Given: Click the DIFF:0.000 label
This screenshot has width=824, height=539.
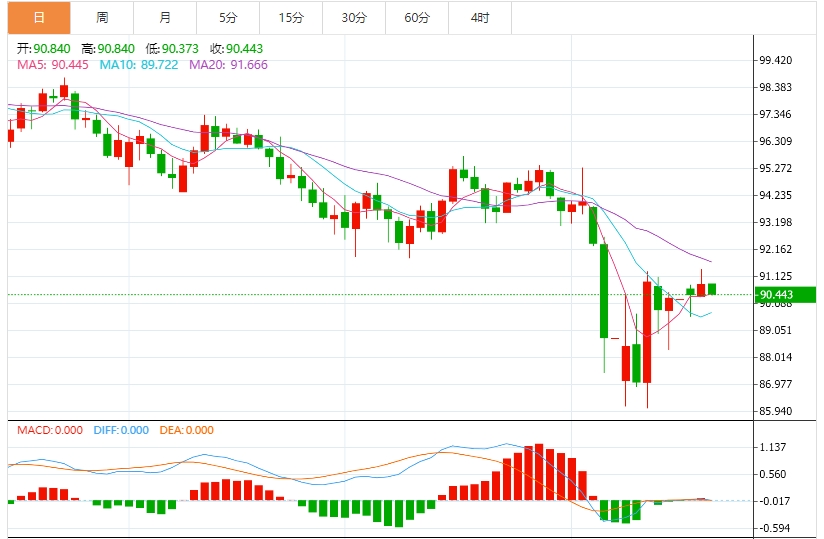Looking at the screenshot, I should point(121,430).
